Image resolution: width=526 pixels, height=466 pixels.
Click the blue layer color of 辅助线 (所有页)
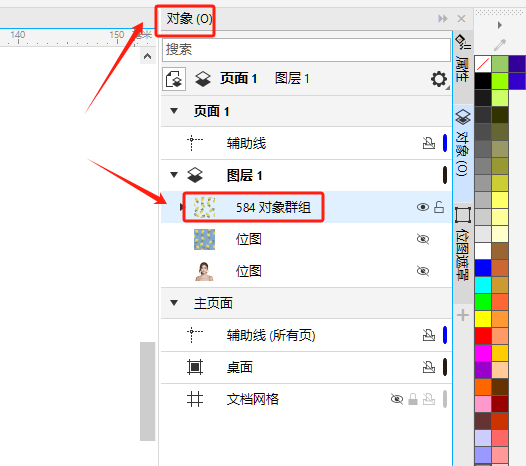pyautogui.click(x=445, y=335)
